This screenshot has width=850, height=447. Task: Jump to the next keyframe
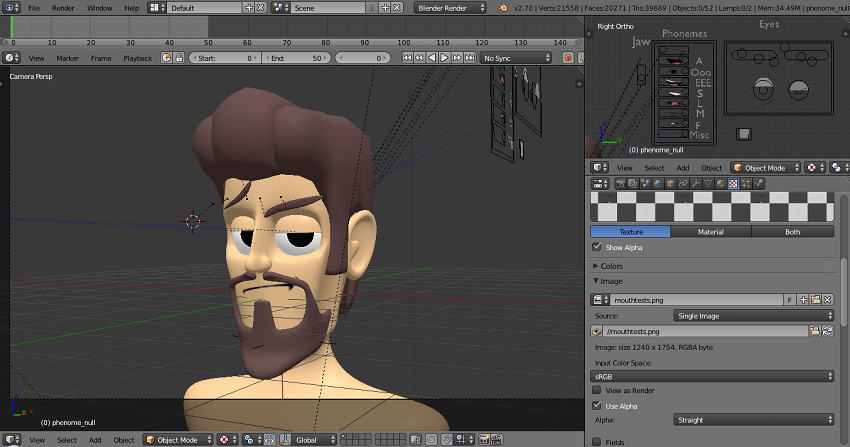457,58
